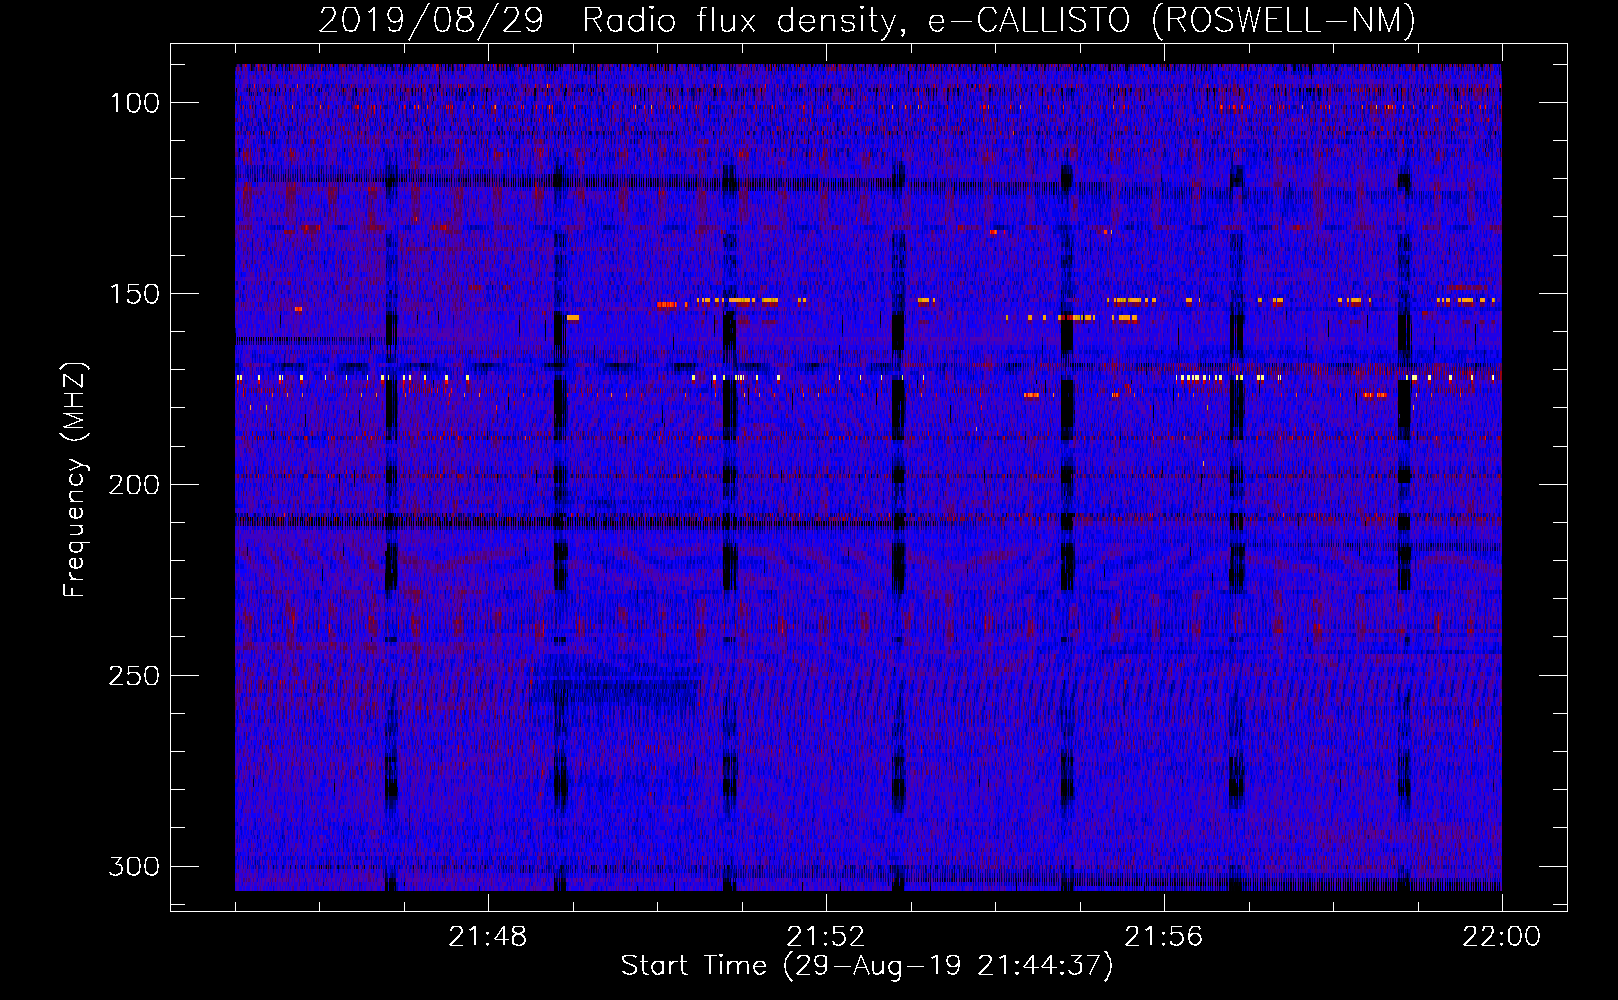1618x1000 pixels.
Task: Click the "Start Time (29-Aug-19 21:44:37)" label
Action: pos(867,966)
